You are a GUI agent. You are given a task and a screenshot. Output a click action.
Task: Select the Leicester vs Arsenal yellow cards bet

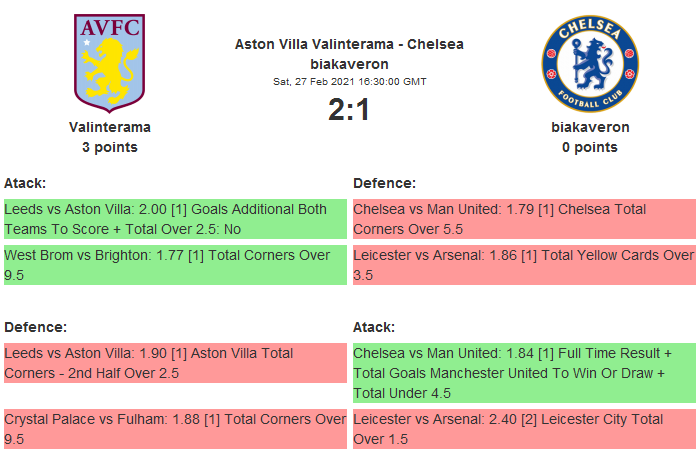pyautogui.click(x=523, y=265)
